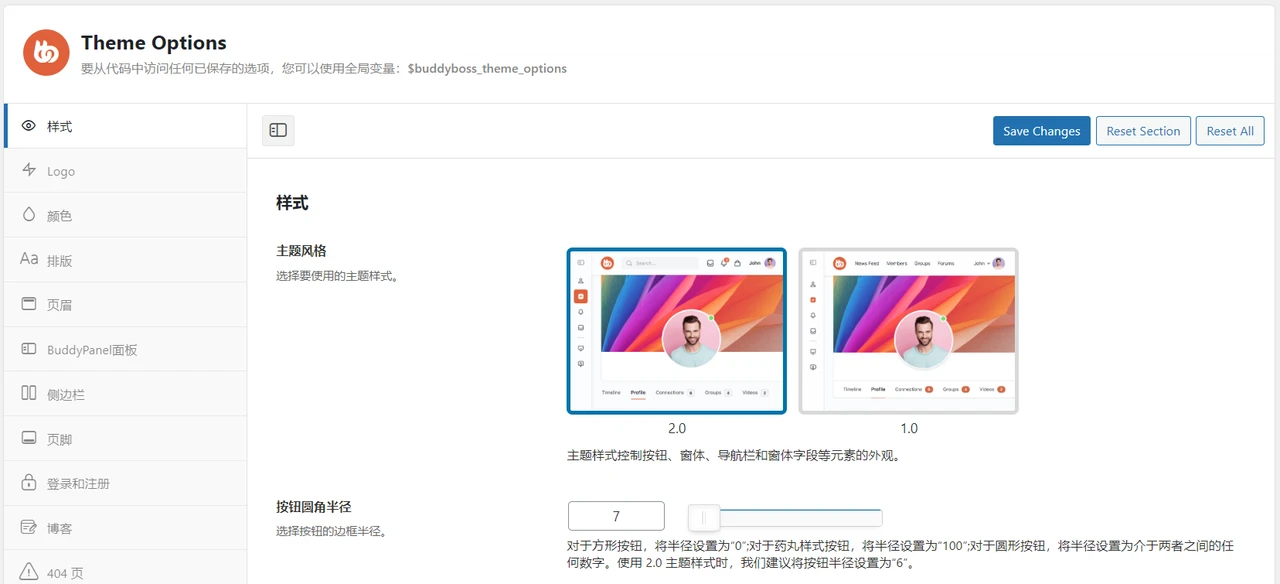Click the $buddyboss_theme_options variable text
Image resolution: width=1280 pixels, height=584 pixels.
tap(487, 69)
